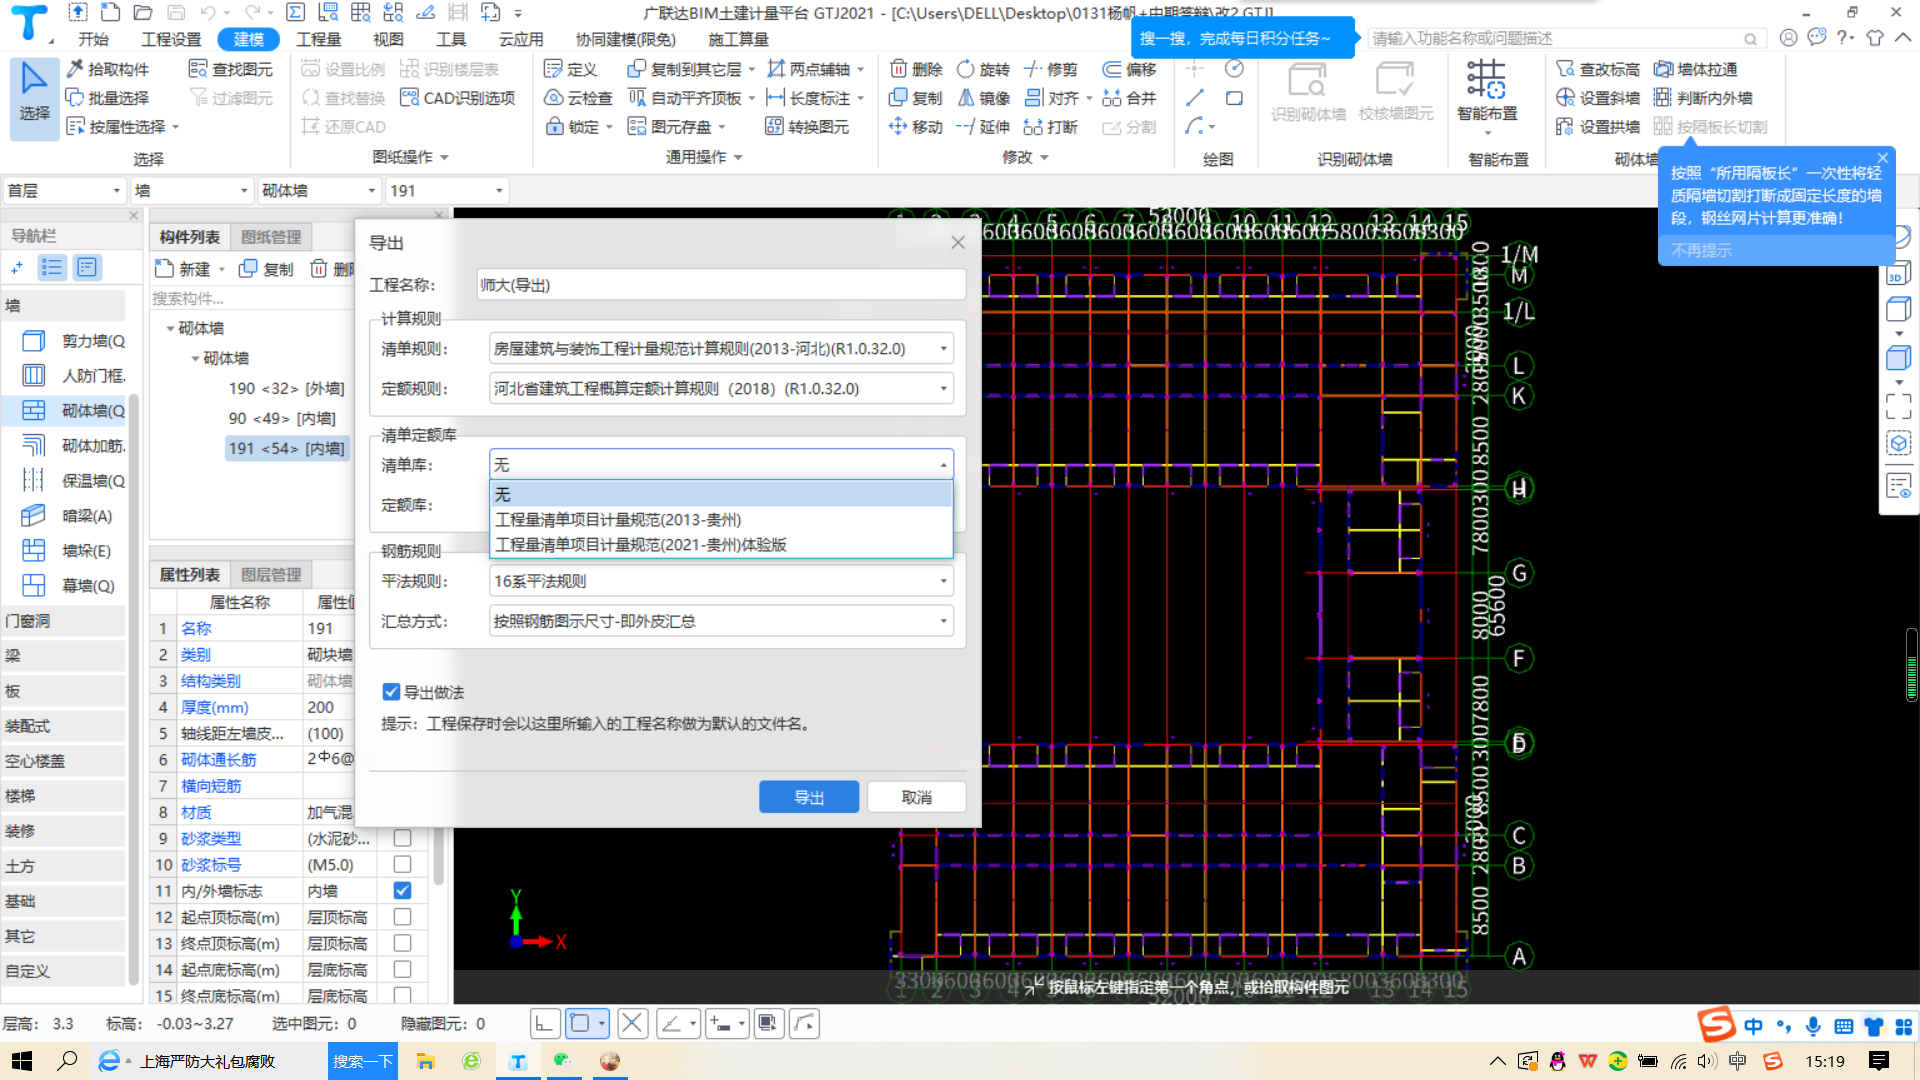
Task: Click the 合并 merge tool
Action: pos(1129,98)
